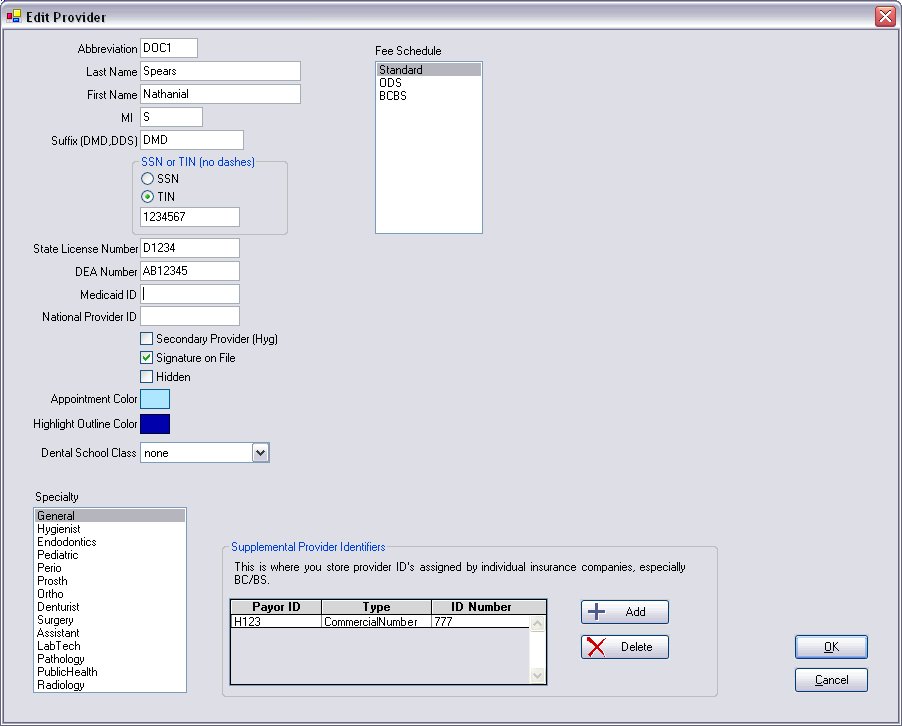
Task: Toggle the Hidden checkbox
Action: tap(147, 377)
